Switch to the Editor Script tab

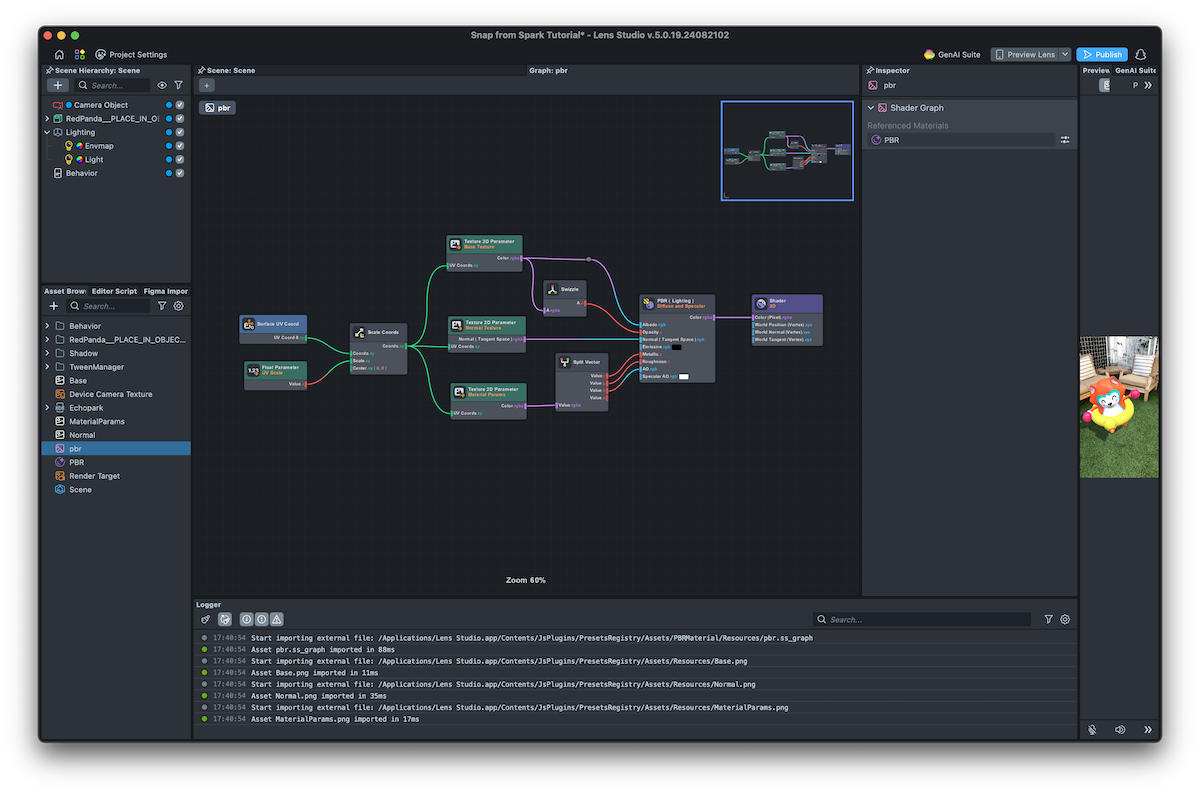tap(114, 291)
